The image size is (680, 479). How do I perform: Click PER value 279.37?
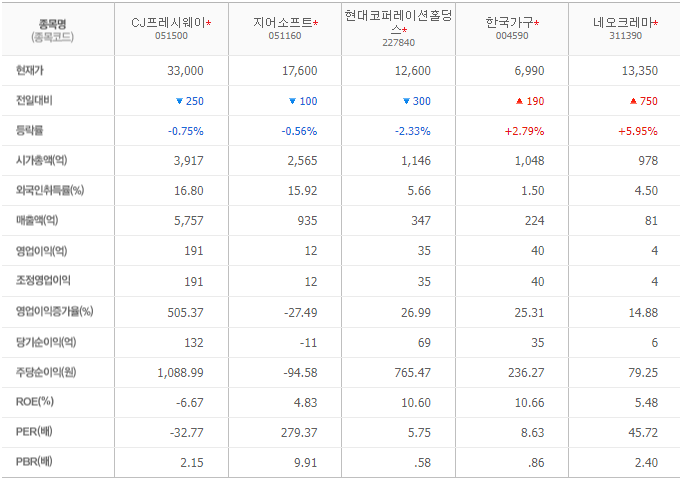(299, 433)
